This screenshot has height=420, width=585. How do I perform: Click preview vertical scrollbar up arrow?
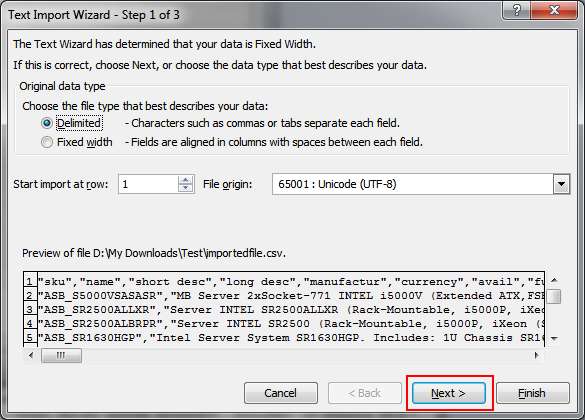coord(554,280)
